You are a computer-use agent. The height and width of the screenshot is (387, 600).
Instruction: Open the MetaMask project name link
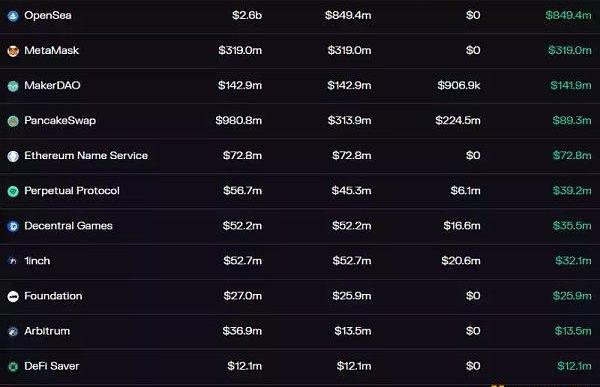[52, 51]
